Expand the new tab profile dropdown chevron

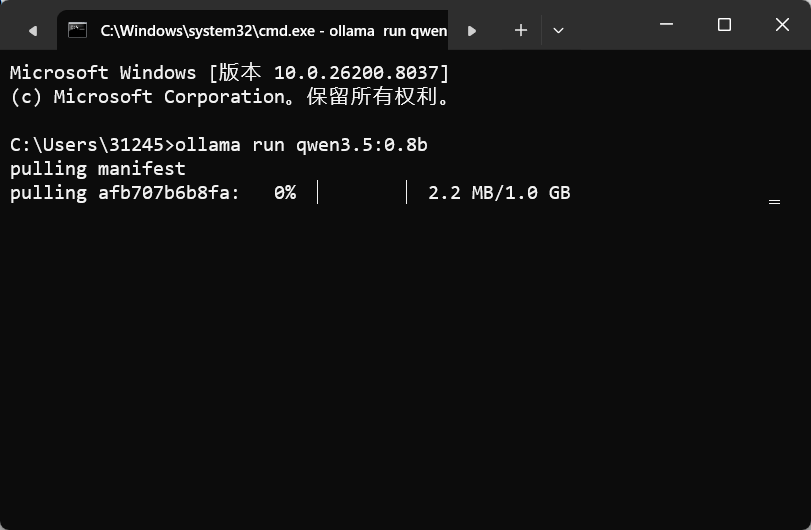point(558,31)
